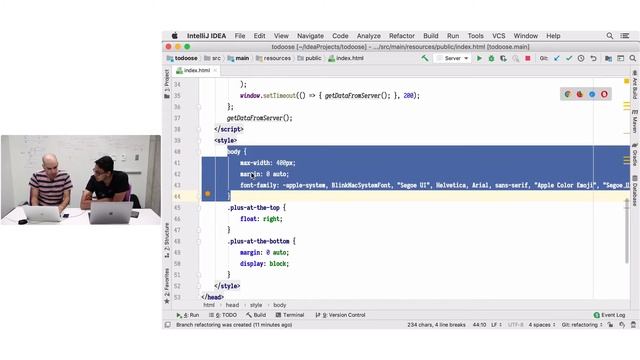This screenshot has width=640, height=360.
Task: Go to line position 44:10 indicator
Action: pos(479,325)
